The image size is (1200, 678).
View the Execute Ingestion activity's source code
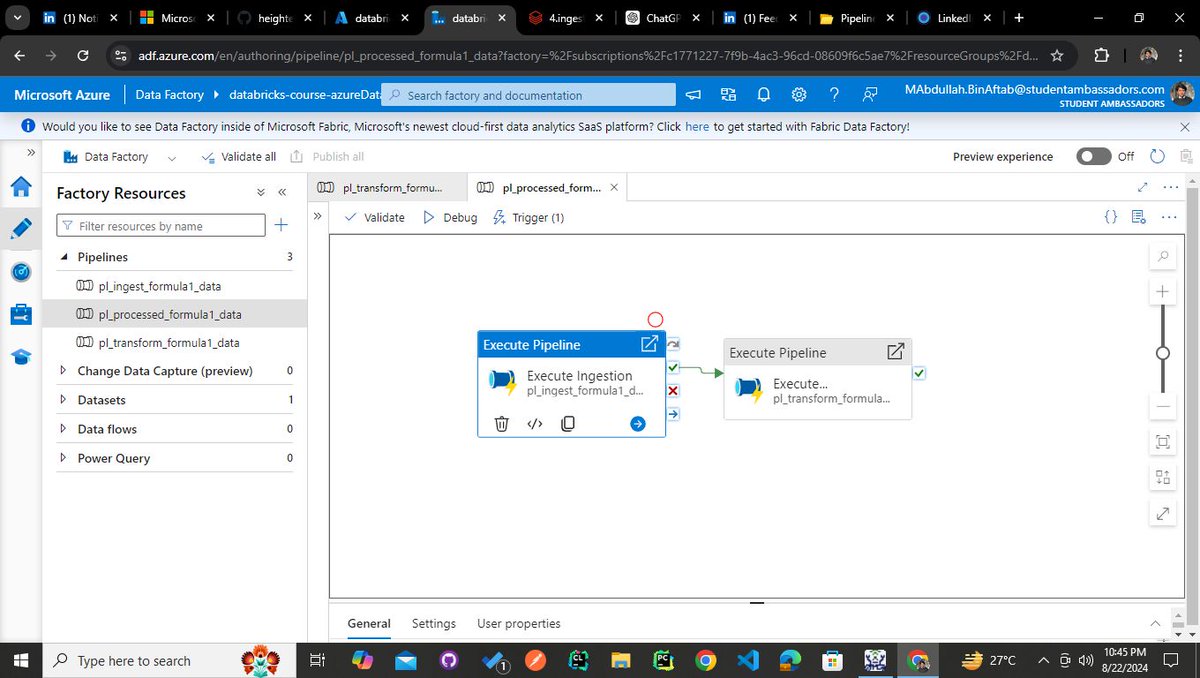[535, 423]
